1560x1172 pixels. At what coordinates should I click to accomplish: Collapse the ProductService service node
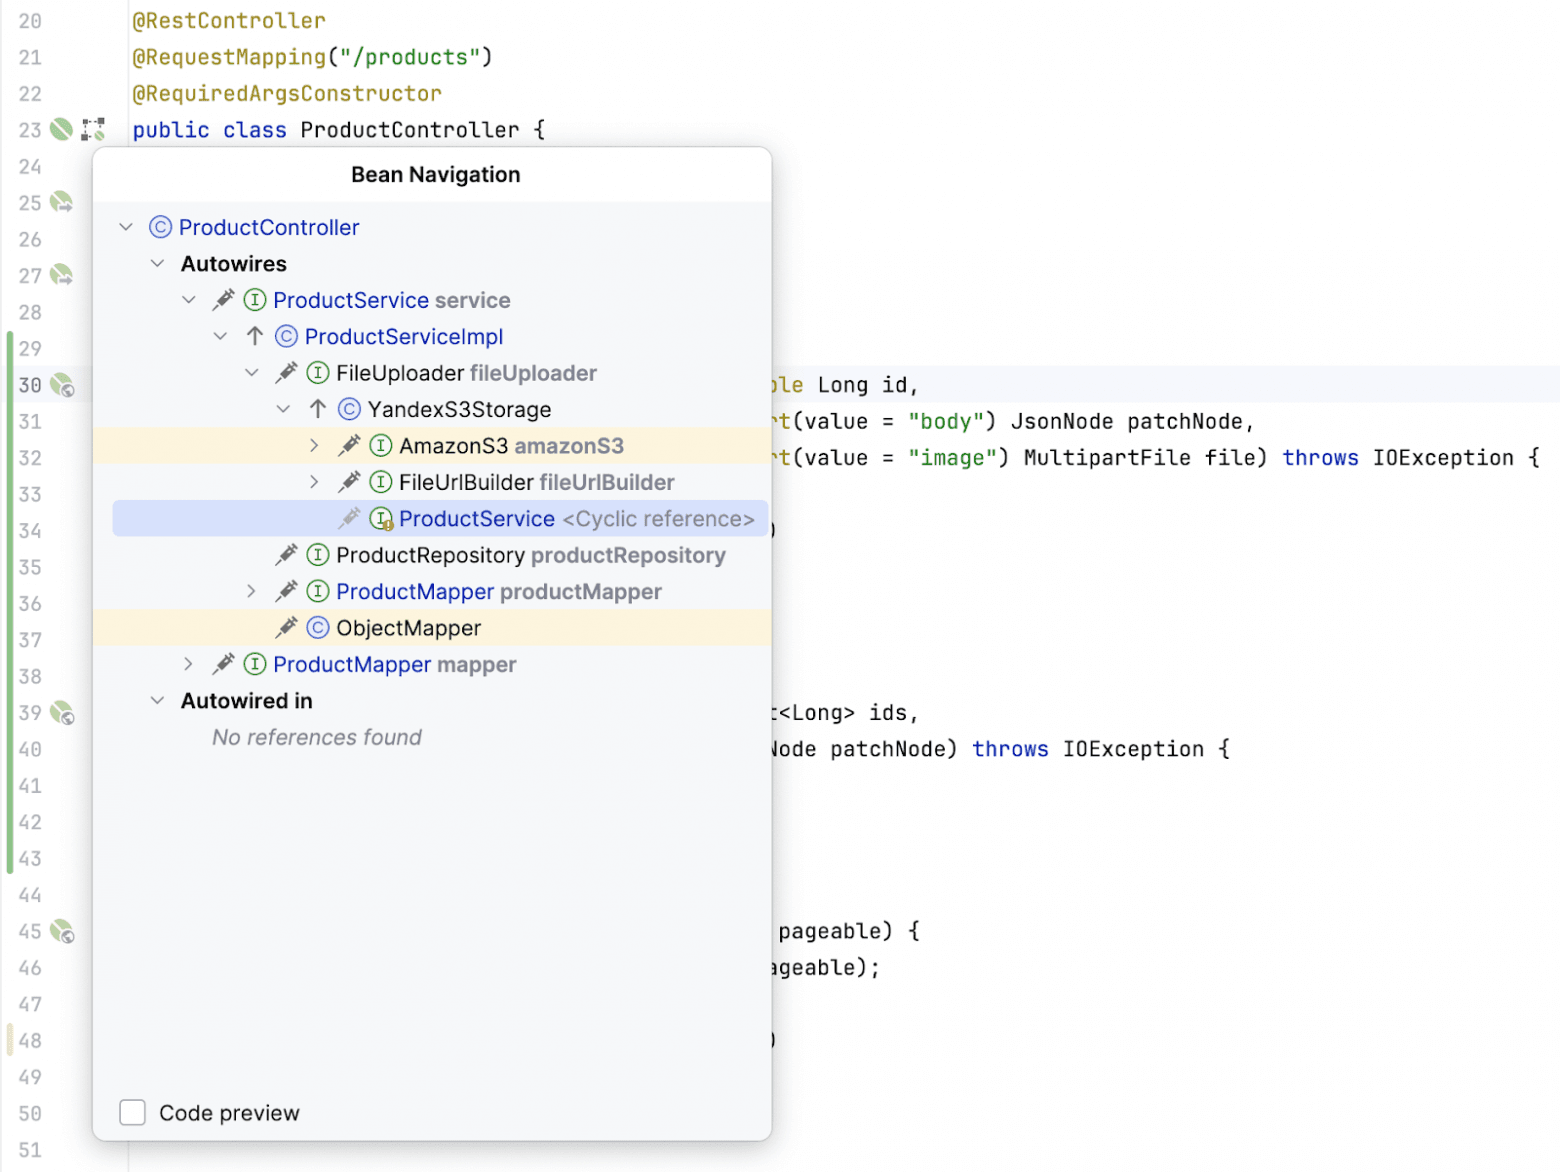point(189,300)
